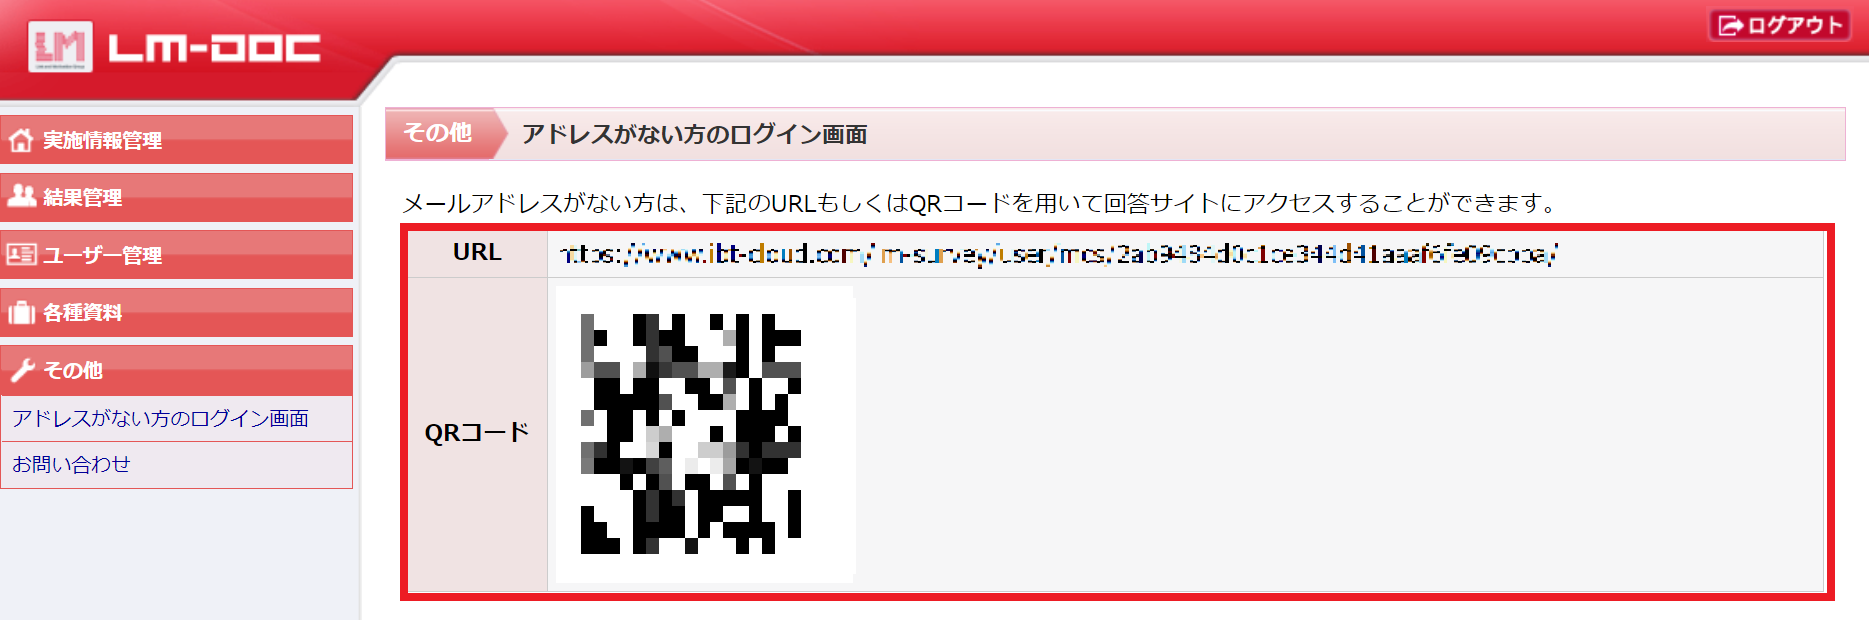Click the home icon beside 実施情報管理
Image resolution: width=1869 pixels, height=620 pixels.
coord(21,140)
